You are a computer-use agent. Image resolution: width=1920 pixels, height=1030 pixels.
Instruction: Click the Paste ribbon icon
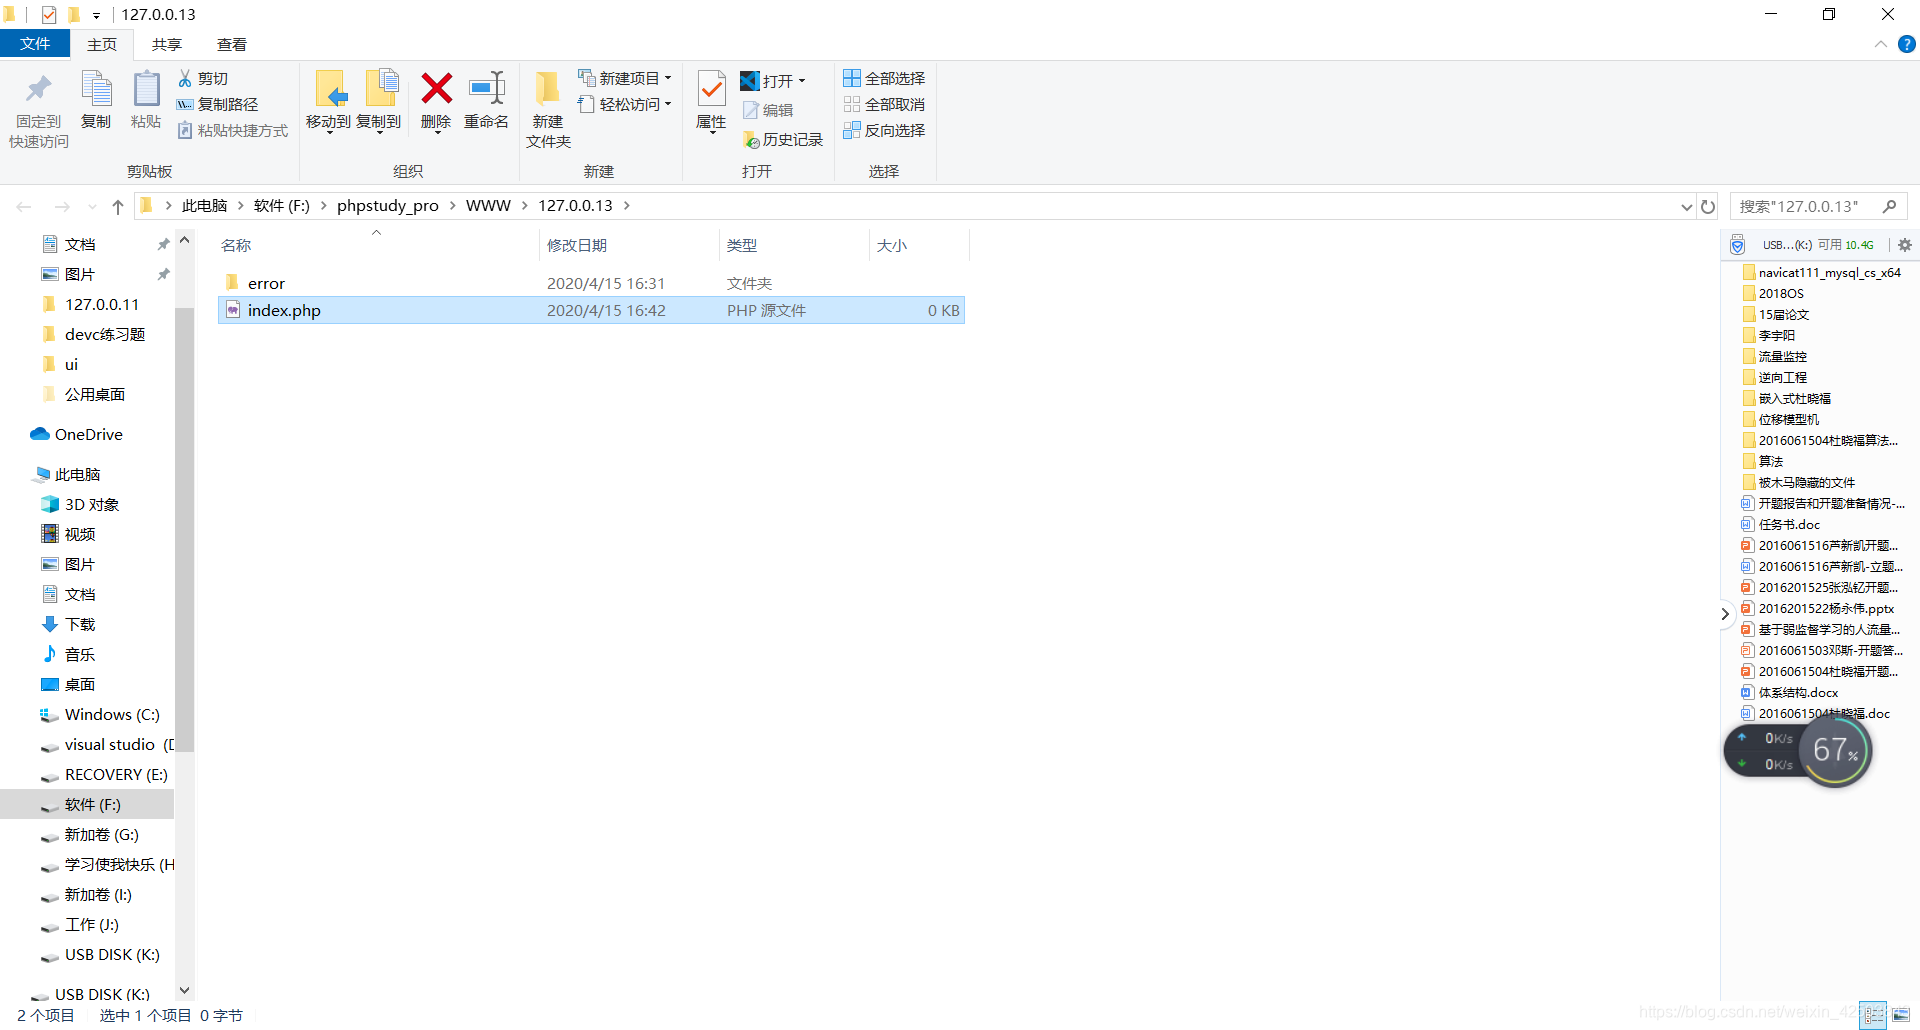(x=146, y=100)
